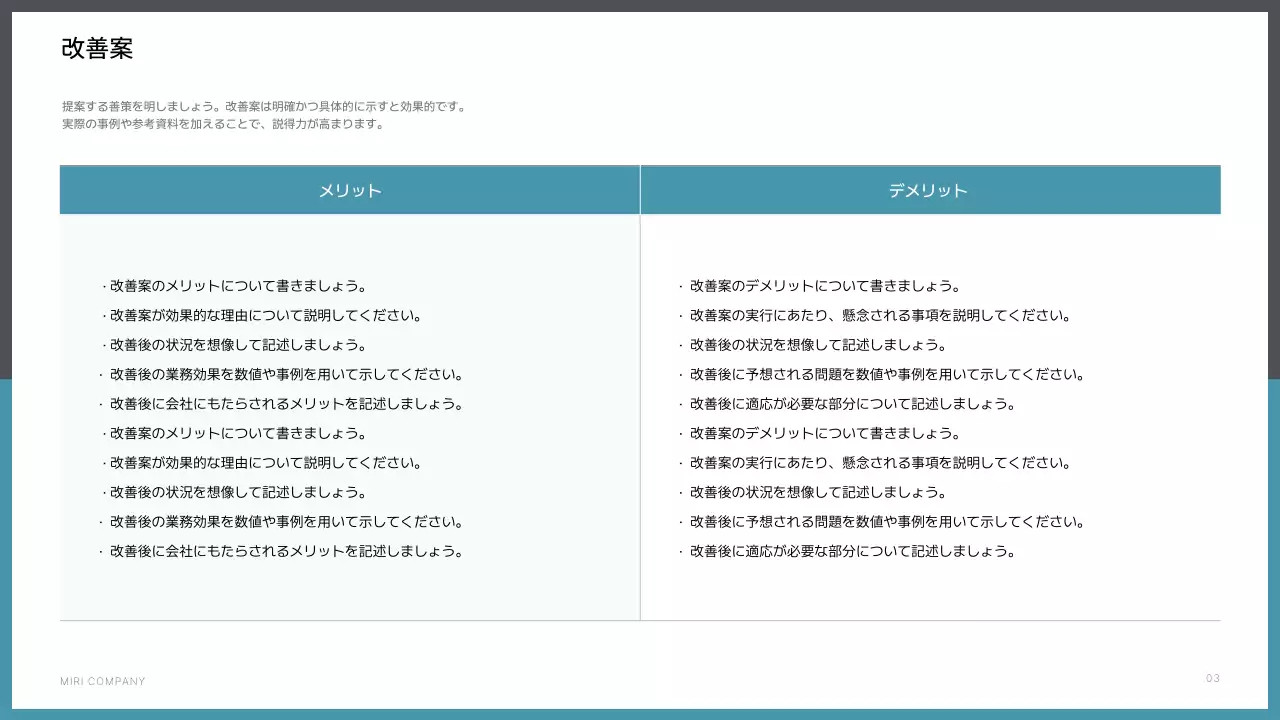Select the デメリット table header

coord(929,189)
